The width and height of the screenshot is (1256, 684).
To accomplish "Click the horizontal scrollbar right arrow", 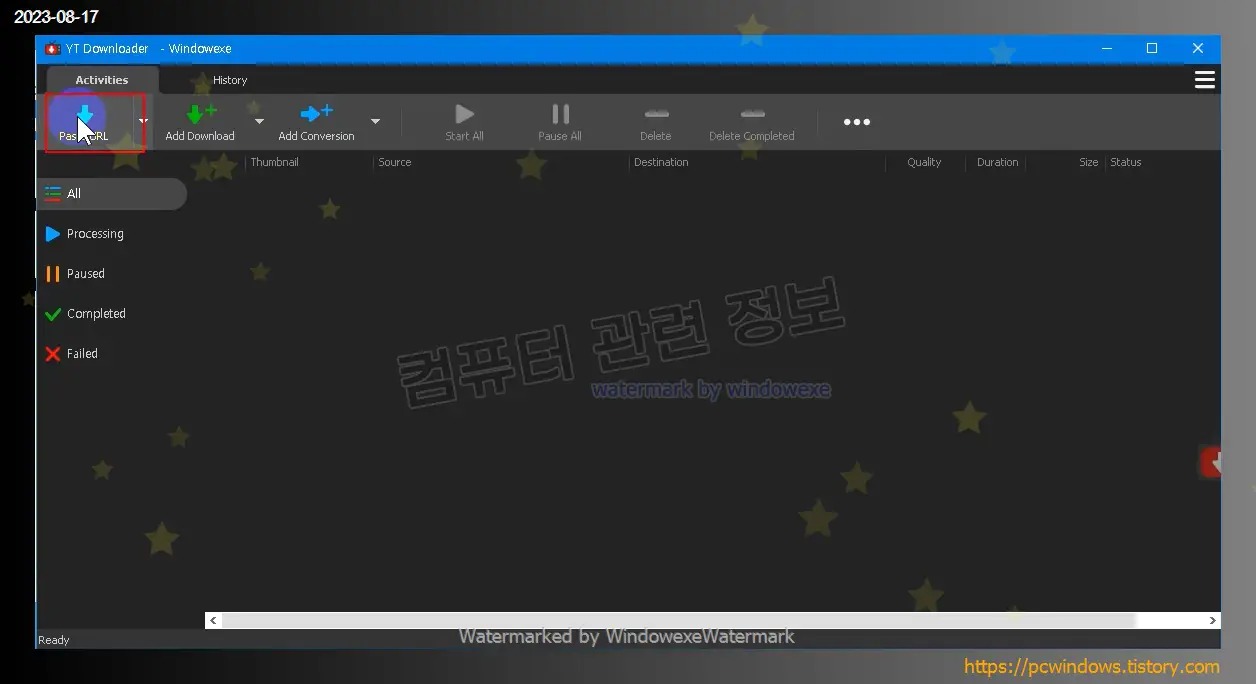I will point(1213,621).
